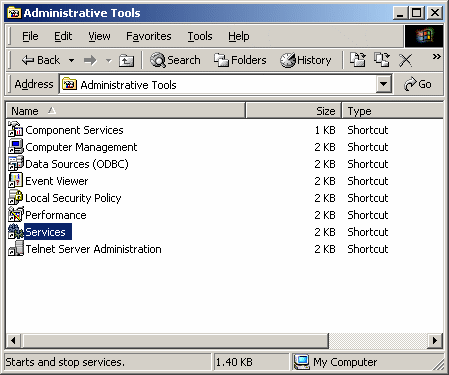Click the Copy To toolbar icon

[382, 60]
